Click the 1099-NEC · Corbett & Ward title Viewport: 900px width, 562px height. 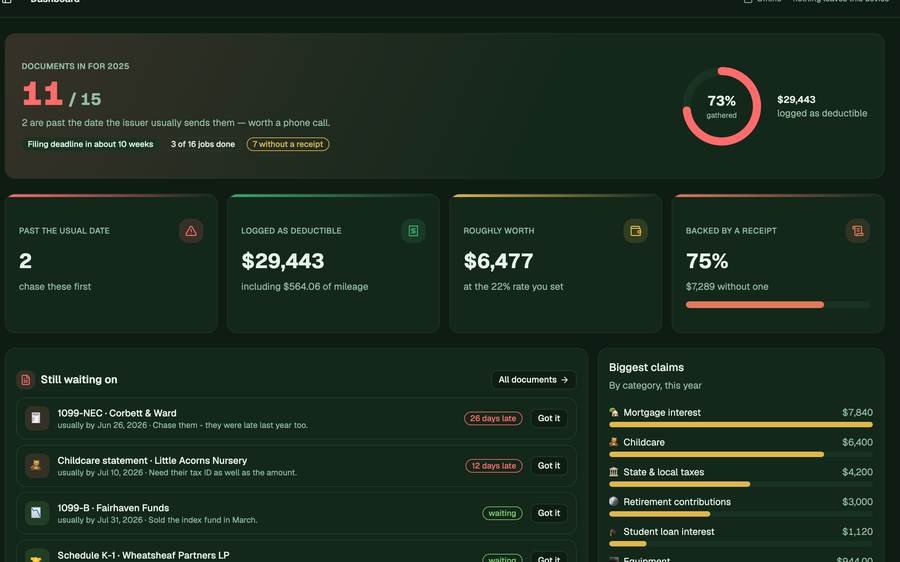pyautogui.click(x=117, y=413)
